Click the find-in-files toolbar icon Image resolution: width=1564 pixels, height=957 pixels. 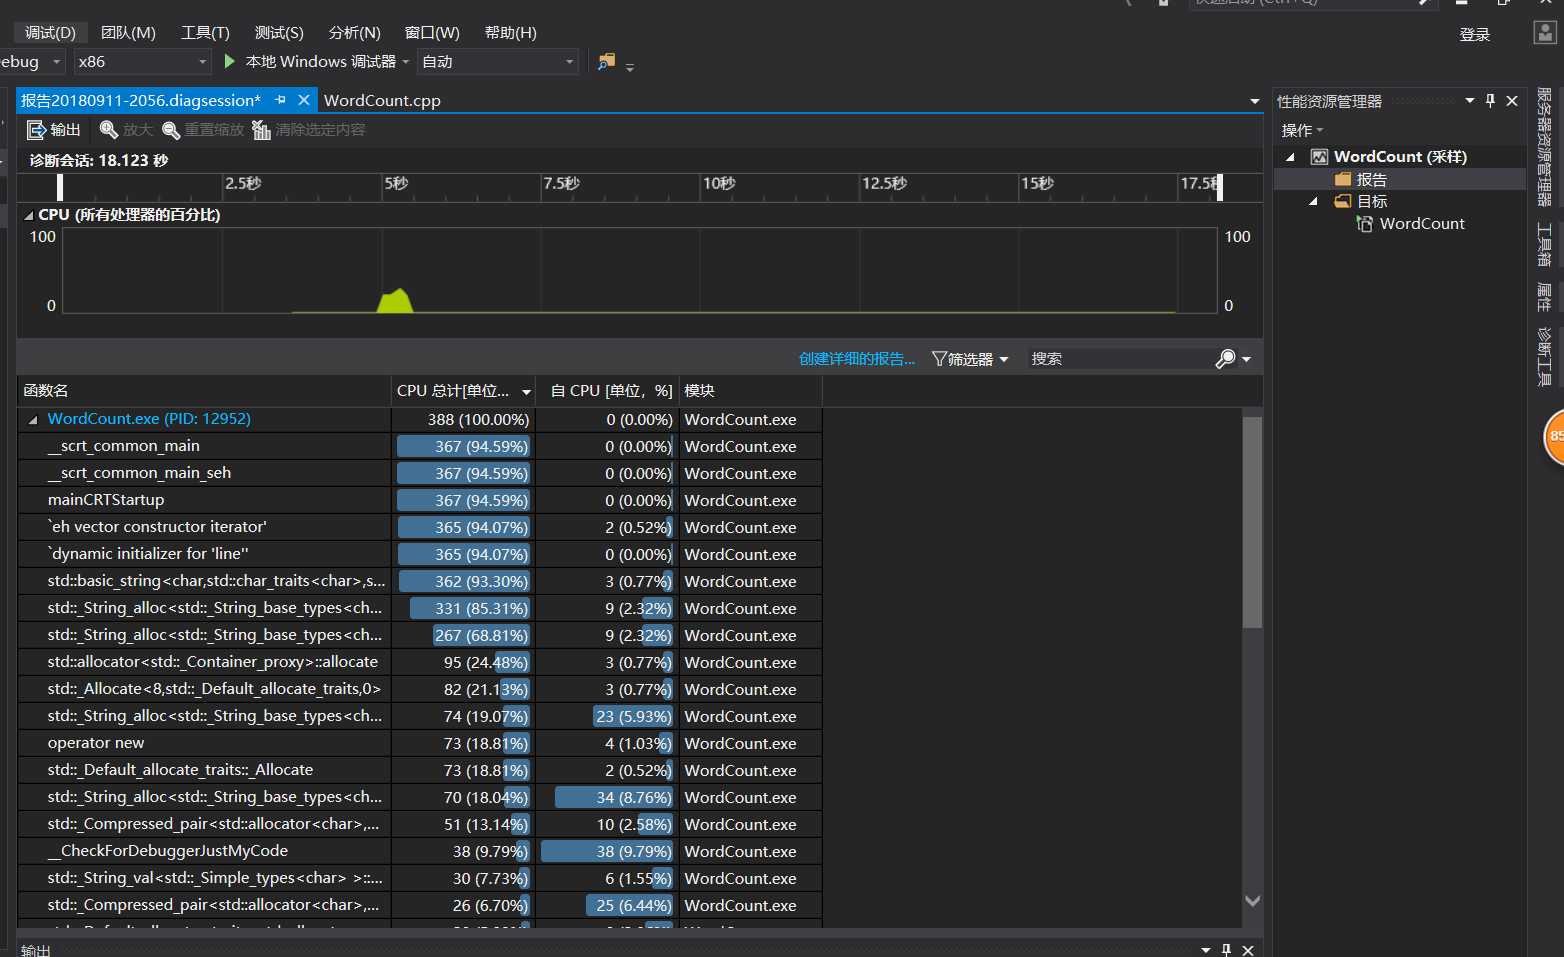coord(606,62)
